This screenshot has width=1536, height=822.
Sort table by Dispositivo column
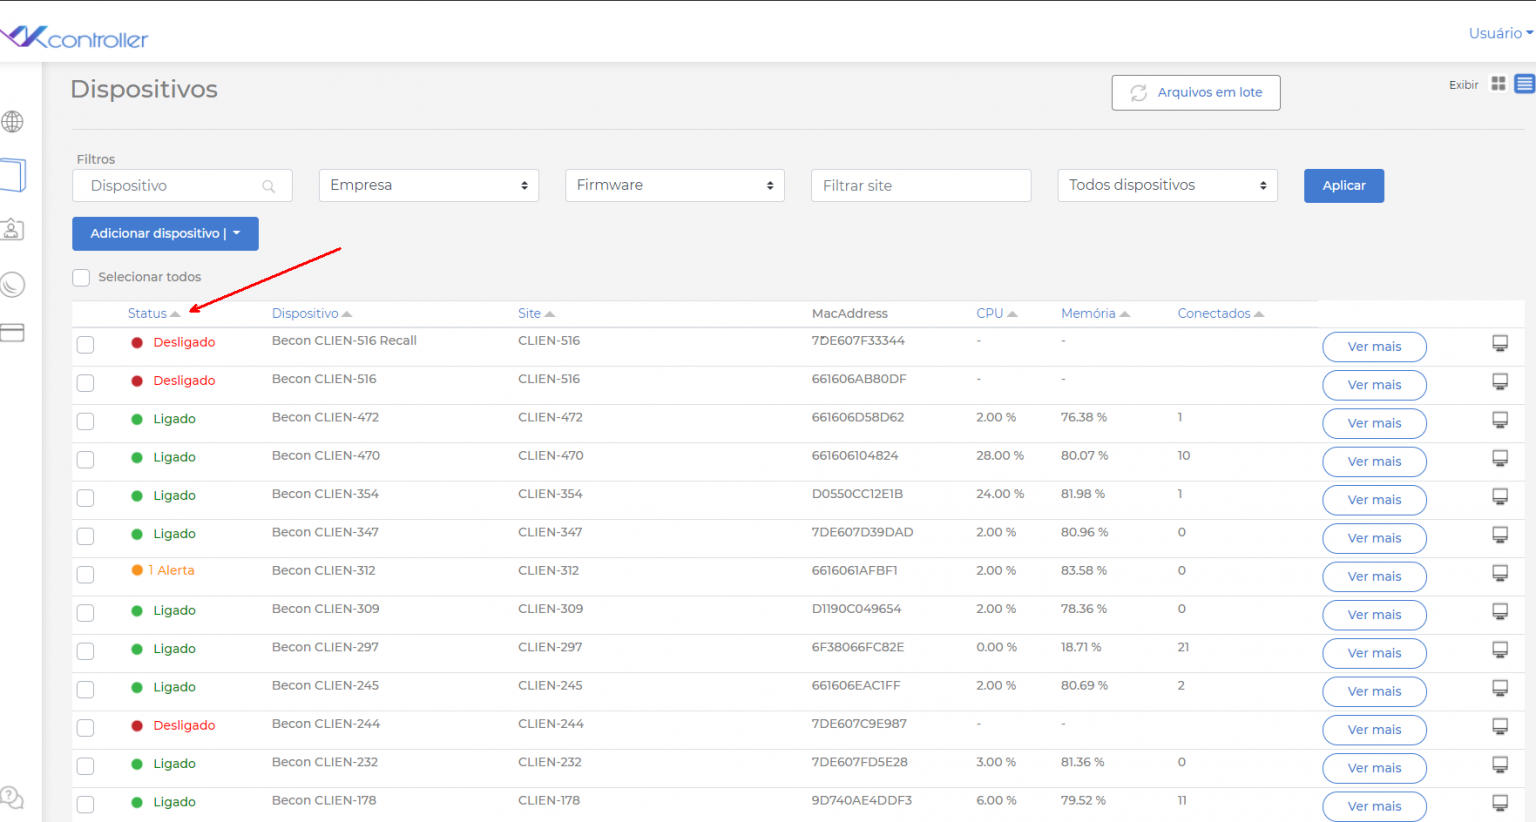[312, 313]
